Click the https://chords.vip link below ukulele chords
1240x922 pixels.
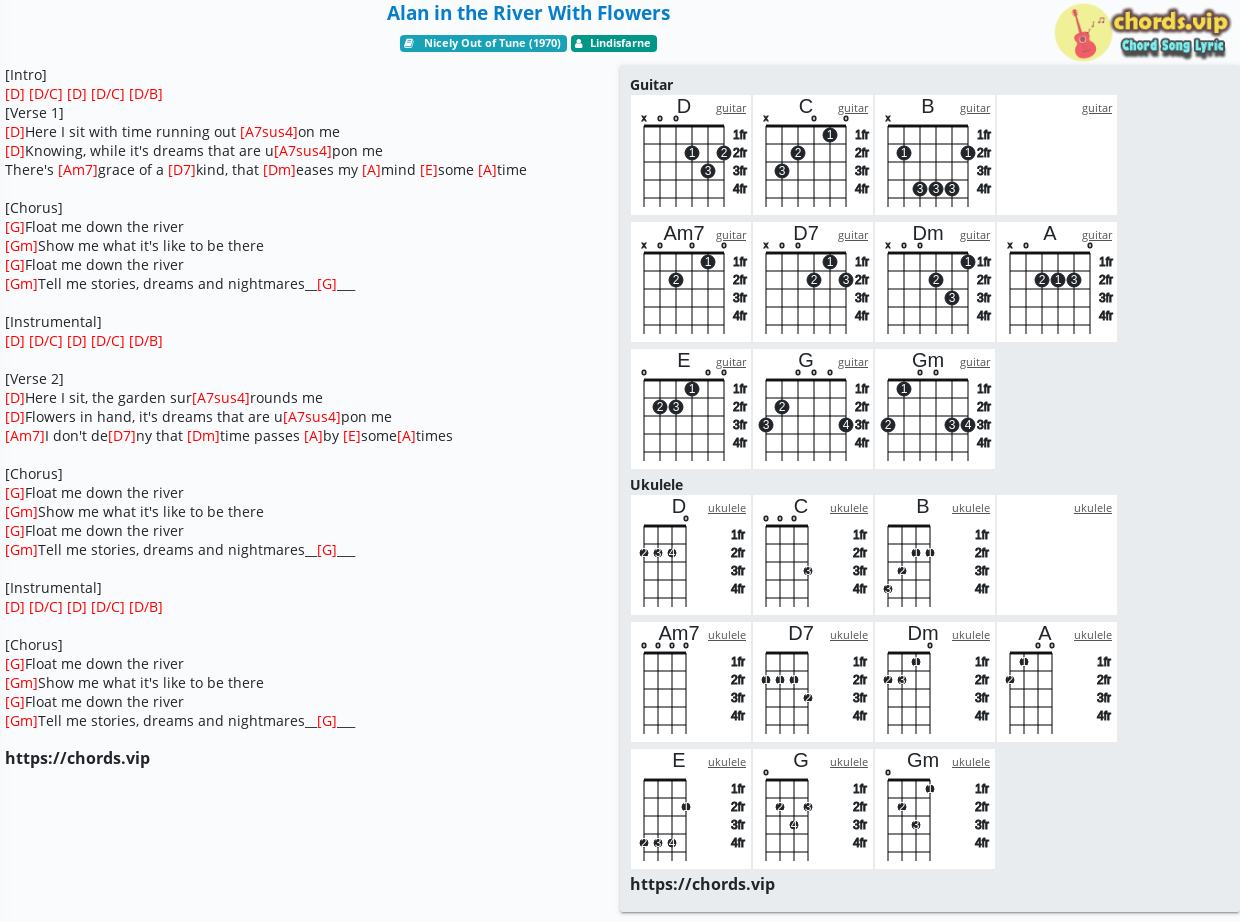point(702,884)
